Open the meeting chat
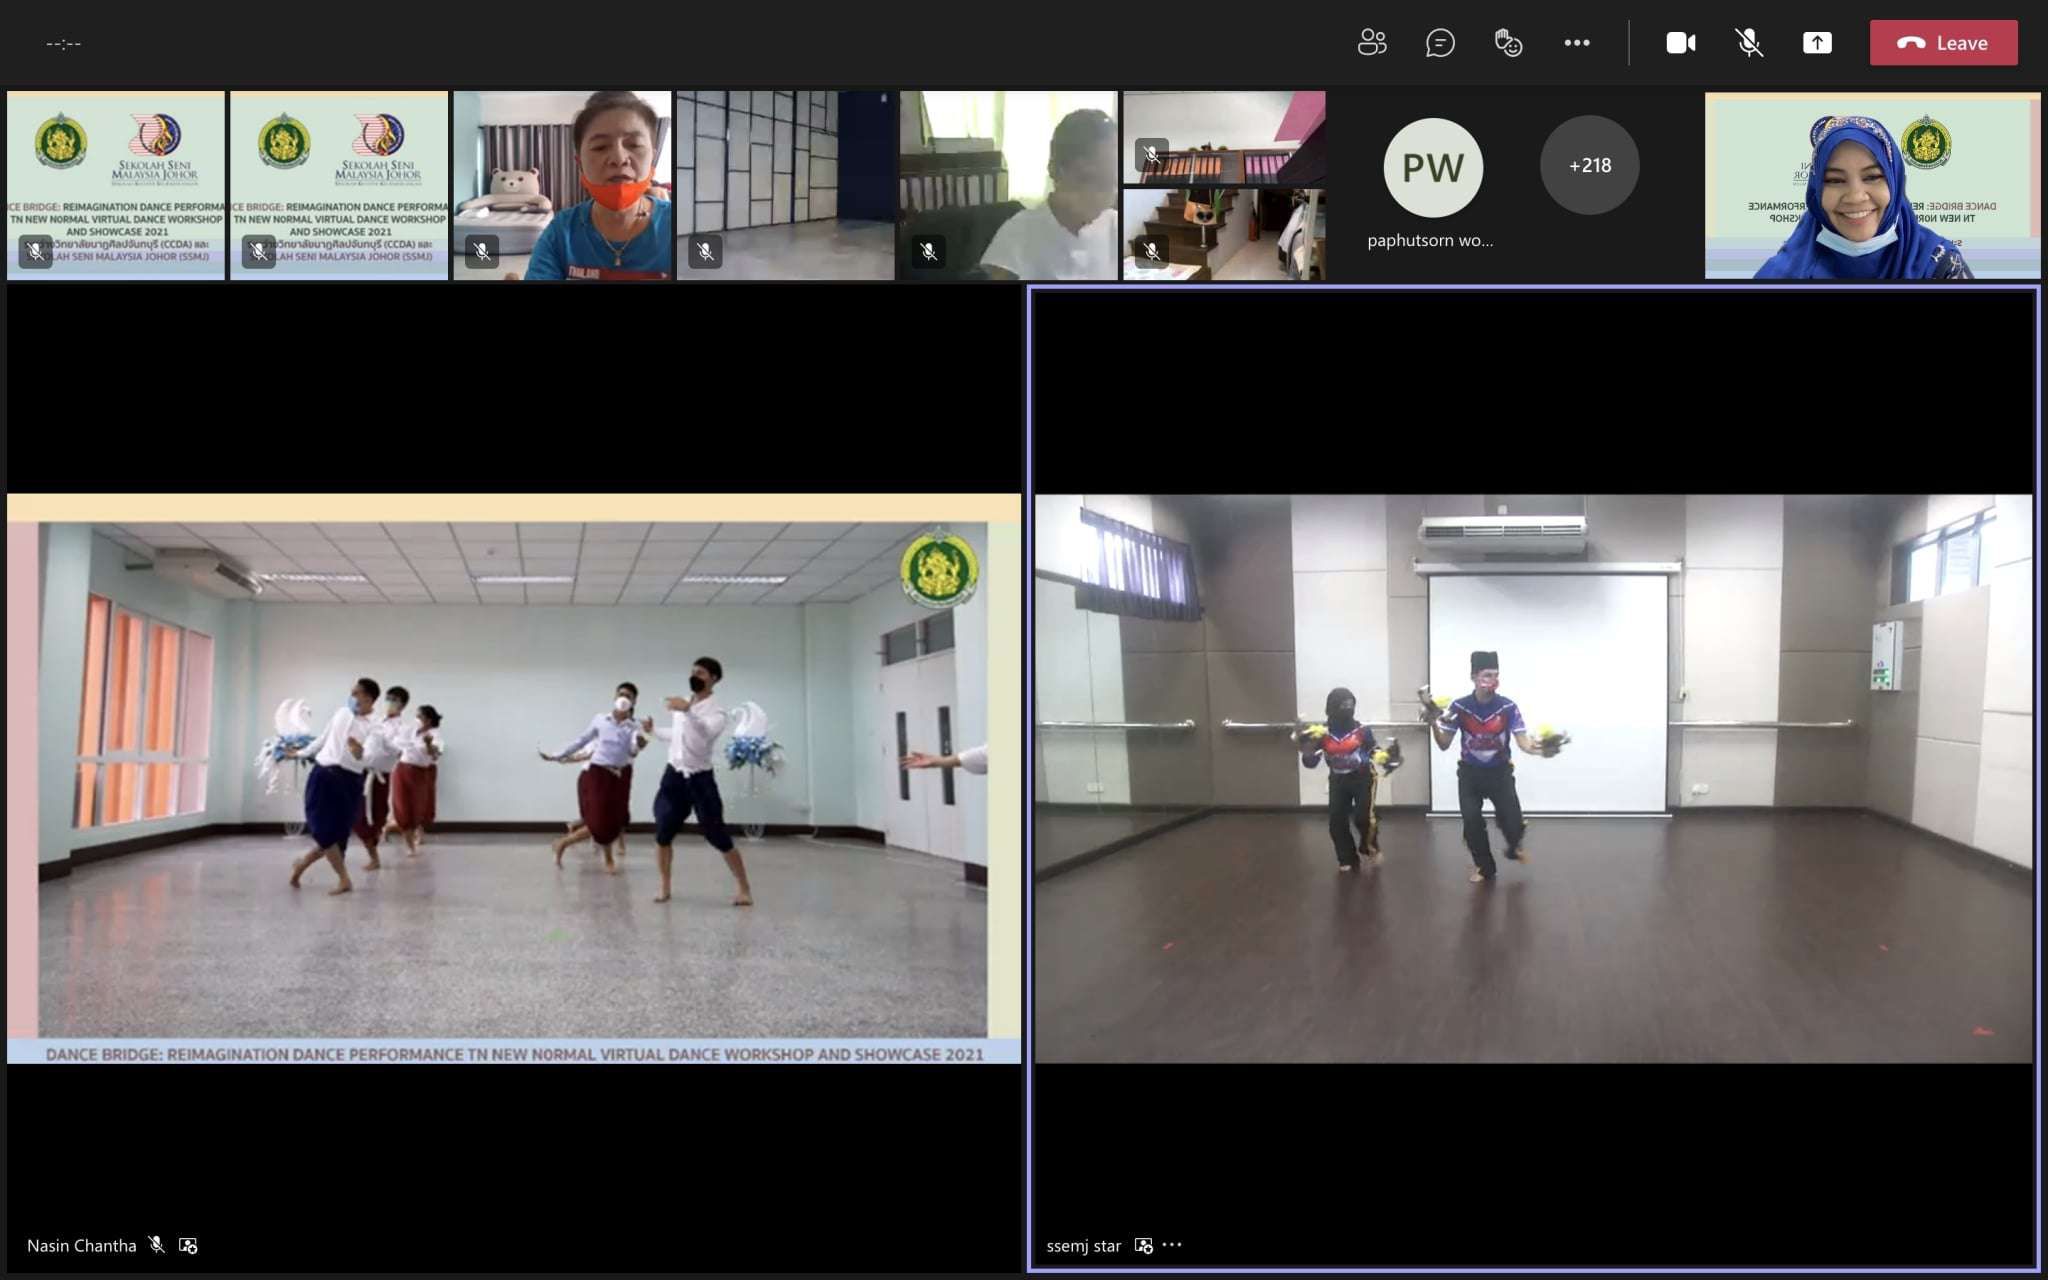Screen dimensions: 2048x1280 point(1440,43)
